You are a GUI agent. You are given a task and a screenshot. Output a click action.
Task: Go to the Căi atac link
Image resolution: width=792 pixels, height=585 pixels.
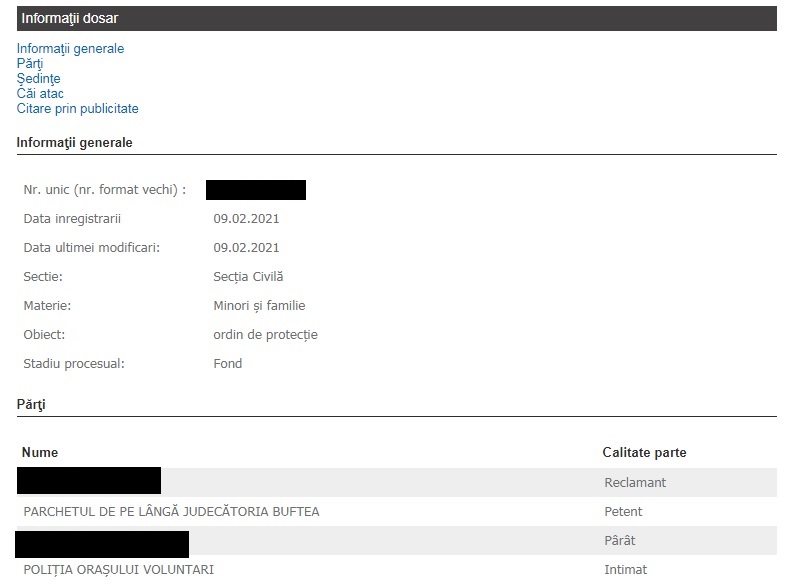click(40, 93)
